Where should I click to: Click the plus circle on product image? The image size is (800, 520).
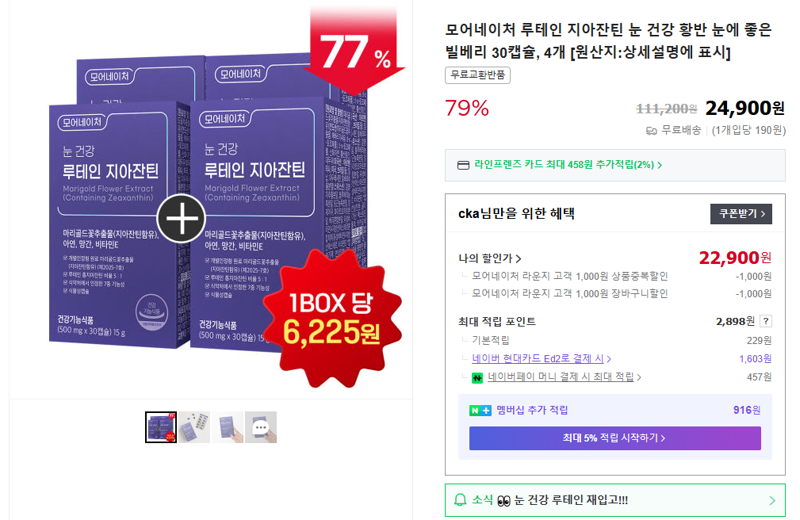[x=181, y=218]
